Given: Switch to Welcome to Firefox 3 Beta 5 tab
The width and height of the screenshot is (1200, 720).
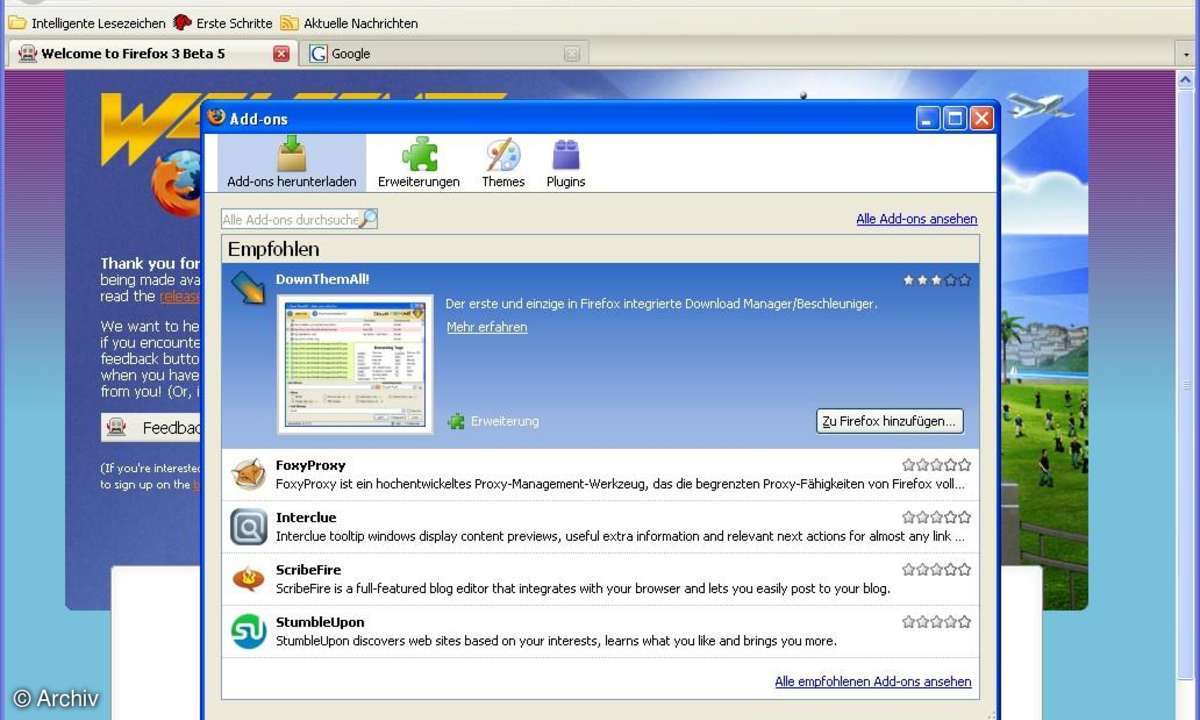Looking at the screenshot, I should click(x=152, y=53).
